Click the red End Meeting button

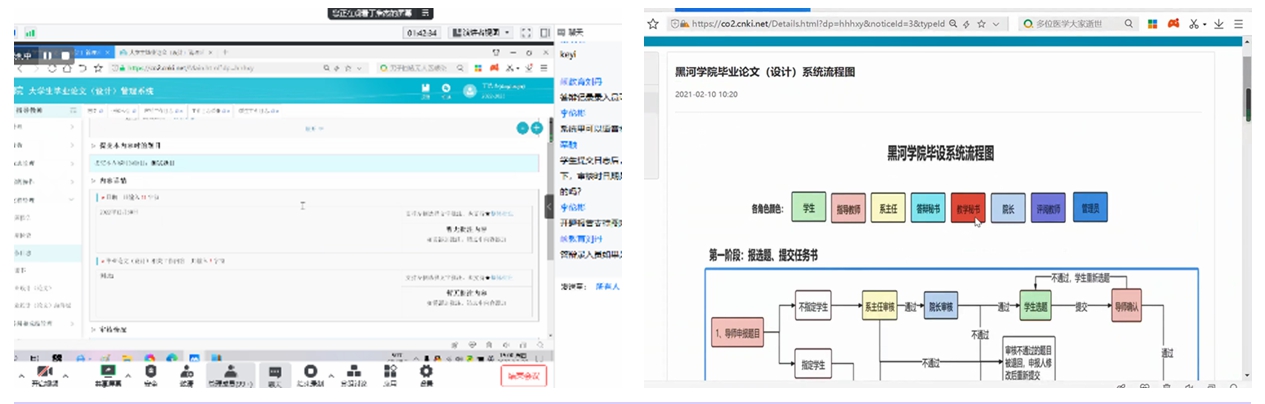point(523,376)
